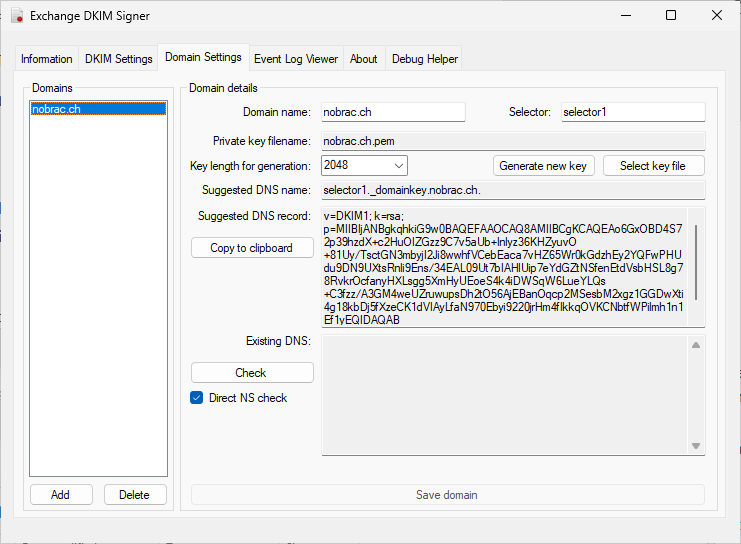Click the Existing DNS text area
Screen dimensions: 741x544
[x=504, y=395]
